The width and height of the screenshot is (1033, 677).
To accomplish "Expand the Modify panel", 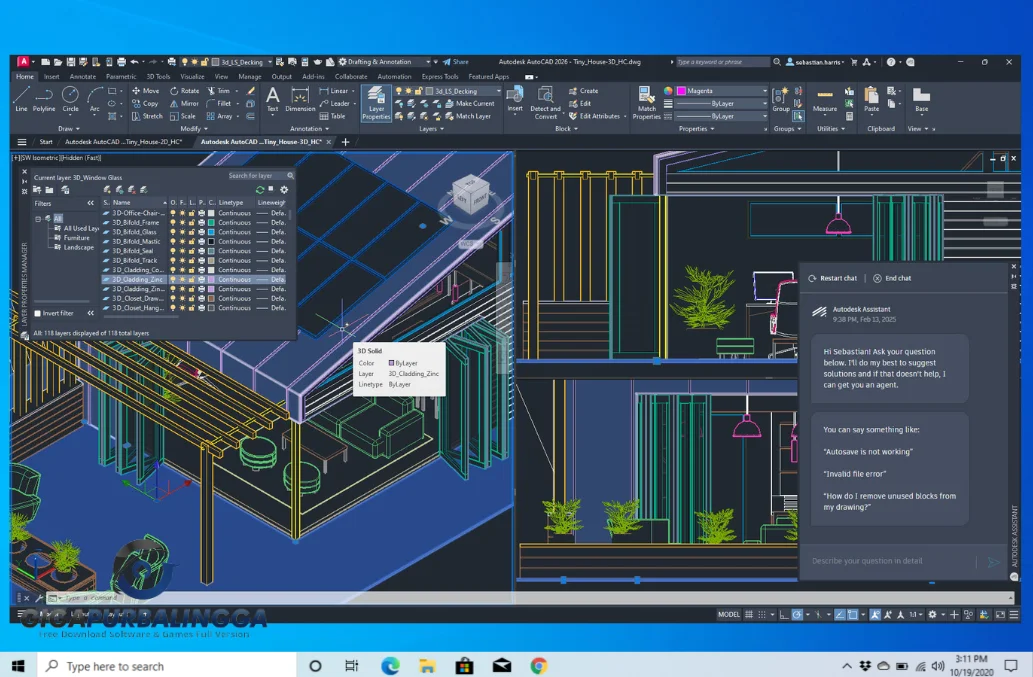I will 194,129.
